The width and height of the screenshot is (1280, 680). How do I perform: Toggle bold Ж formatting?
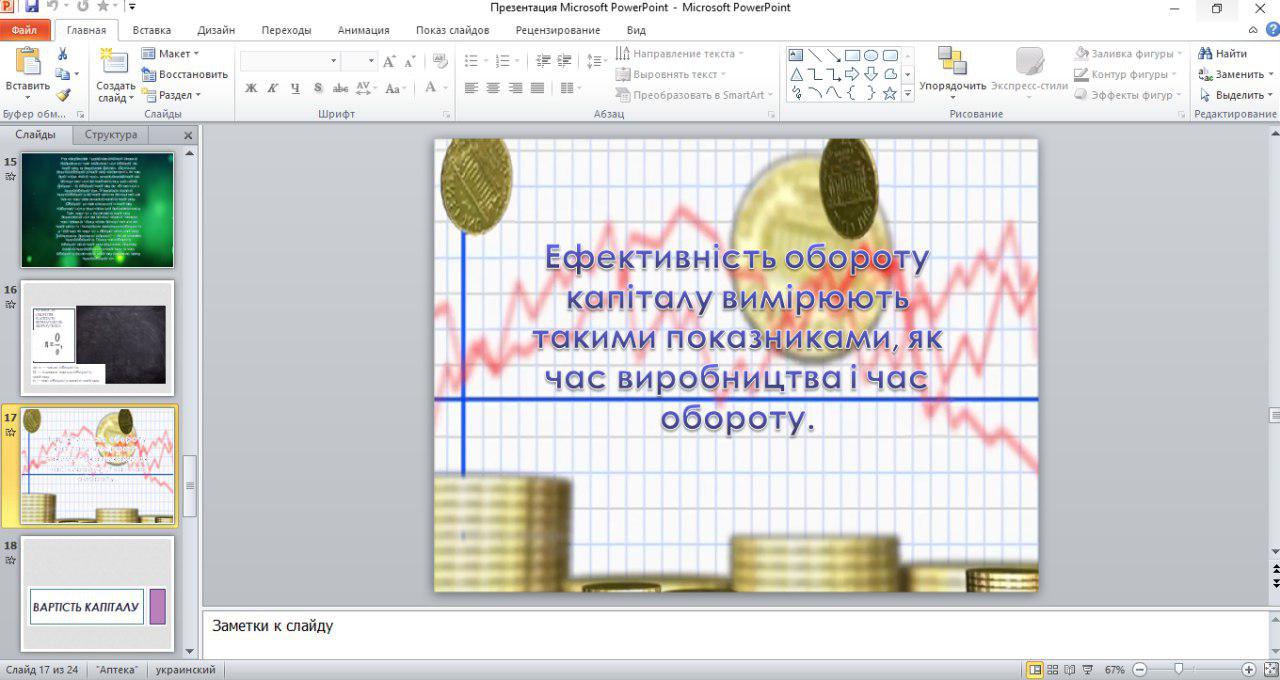(251, 88)
